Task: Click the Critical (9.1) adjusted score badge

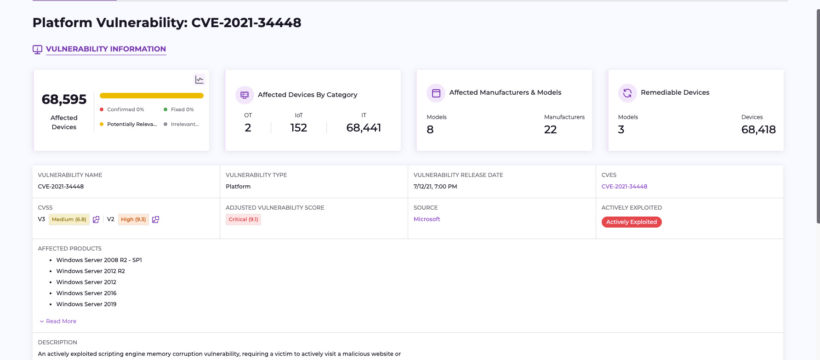Action: tap(243, 220)
